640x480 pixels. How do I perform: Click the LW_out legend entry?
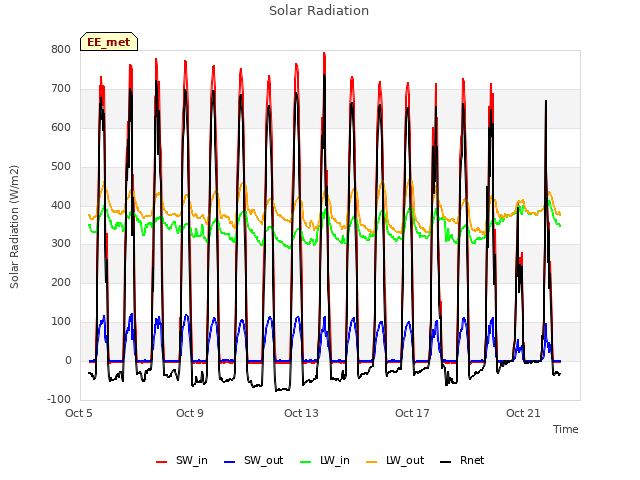(x=395, y=460)
